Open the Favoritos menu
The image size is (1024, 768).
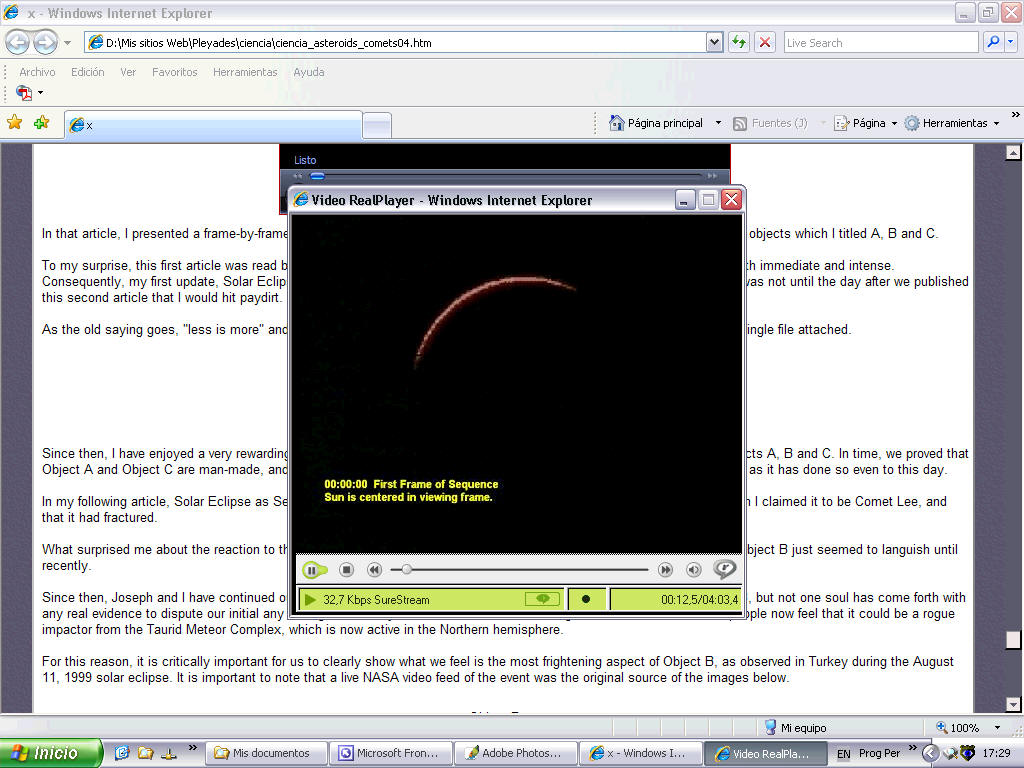click(174, 72)
